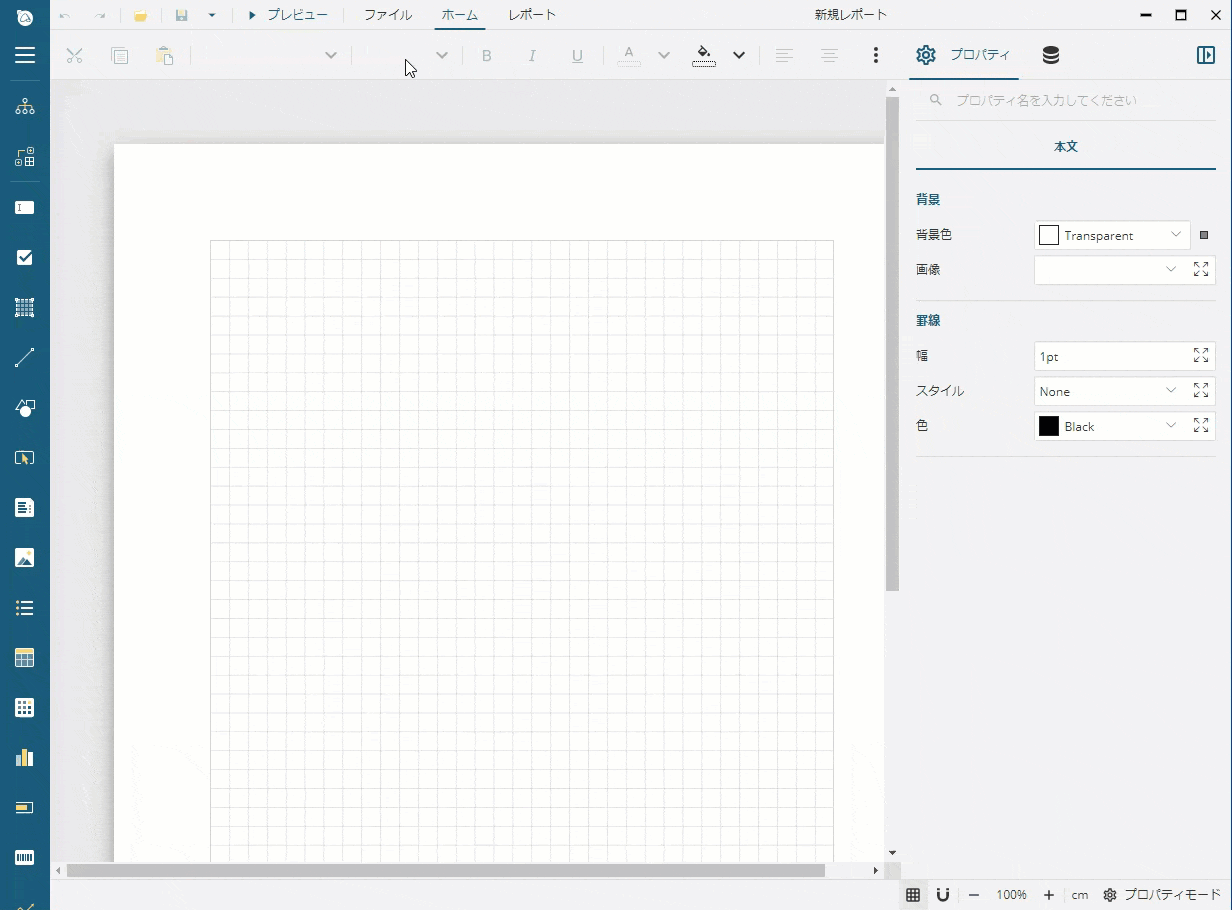Select the Image tool in the sidebar

tap(24, 557)
